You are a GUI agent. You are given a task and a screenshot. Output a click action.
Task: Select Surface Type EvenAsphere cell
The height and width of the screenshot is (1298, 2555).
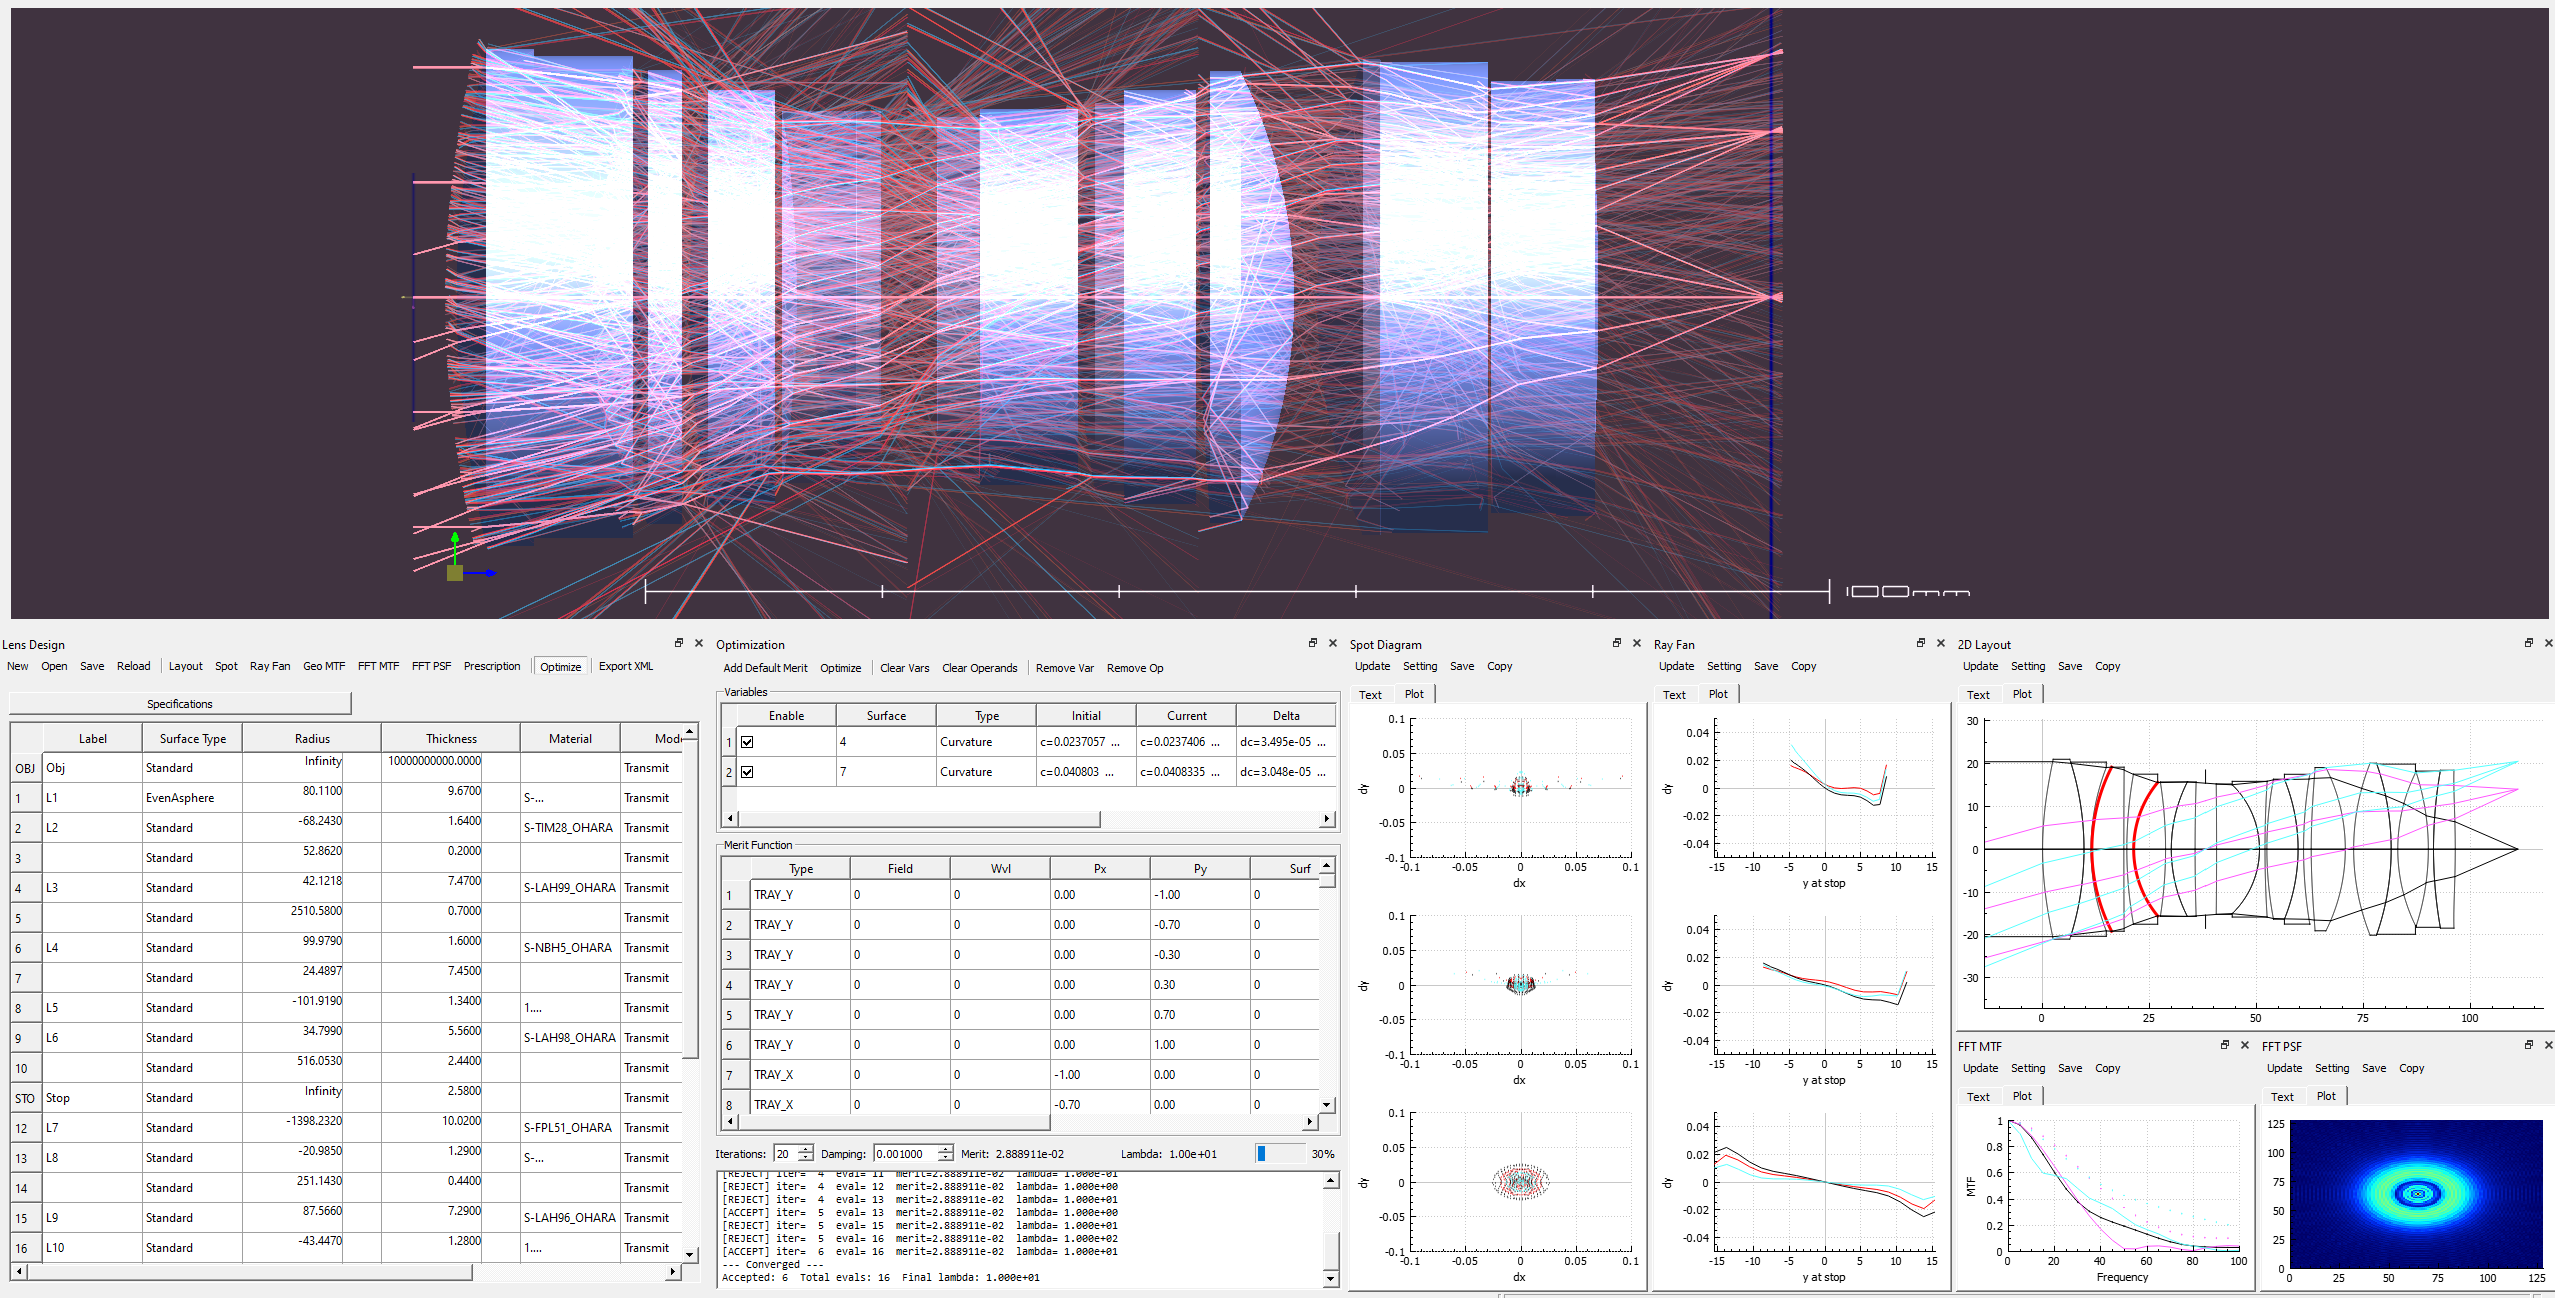click(192, 797)
